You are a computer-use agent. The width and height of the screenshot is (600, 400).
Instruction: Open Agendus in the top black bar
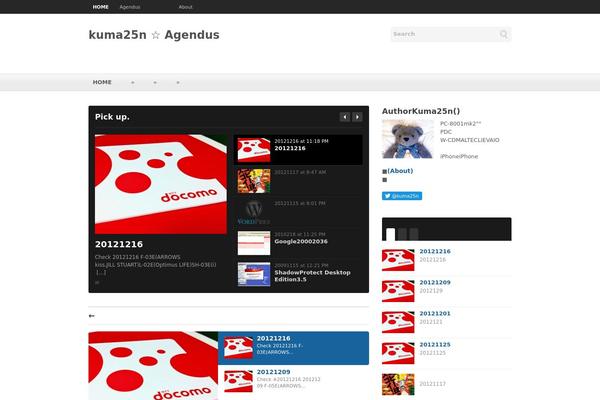(130, 7)
